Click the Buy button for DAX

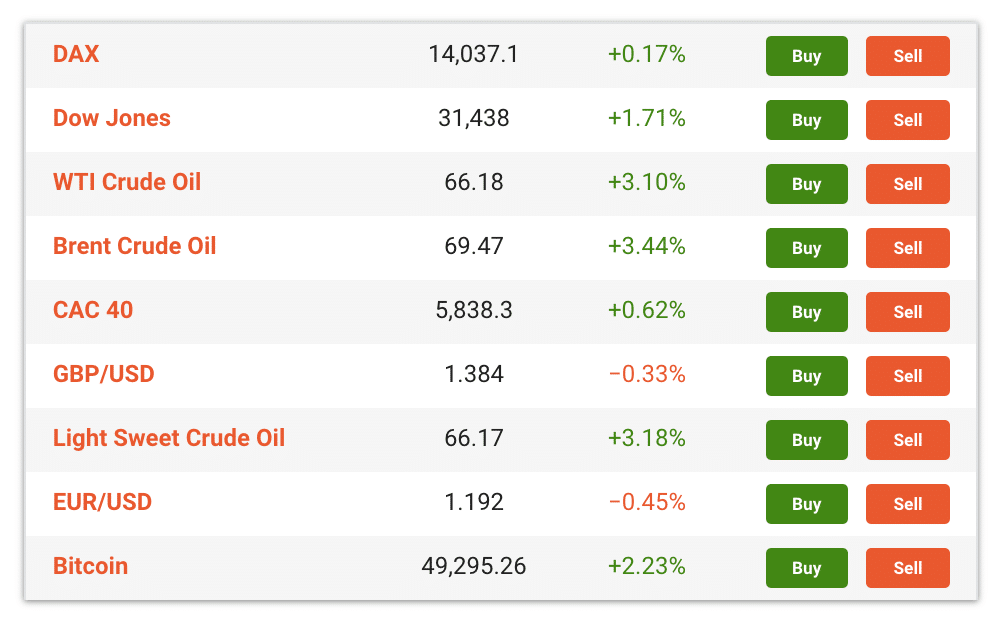click(806, 56)
